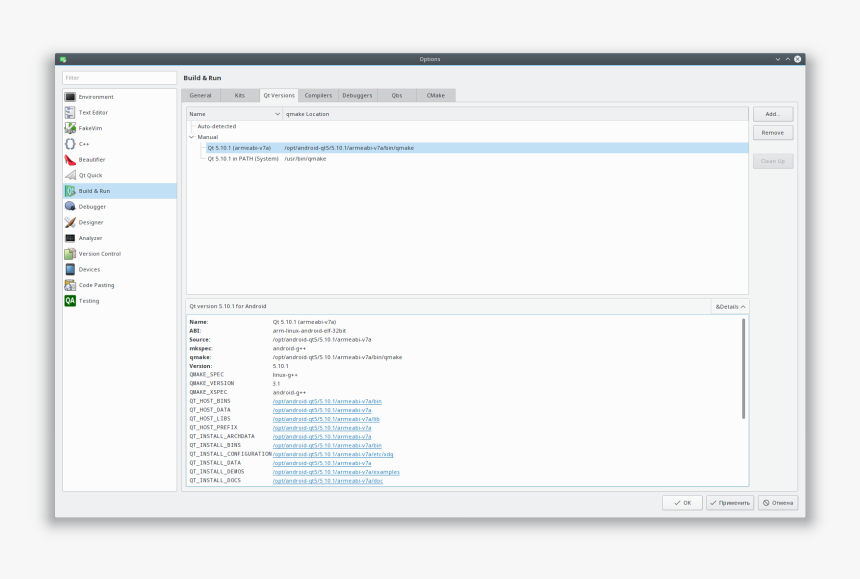
Task: Open the QT_HOST_PREFIX path link
Action: tap(322, 428)
